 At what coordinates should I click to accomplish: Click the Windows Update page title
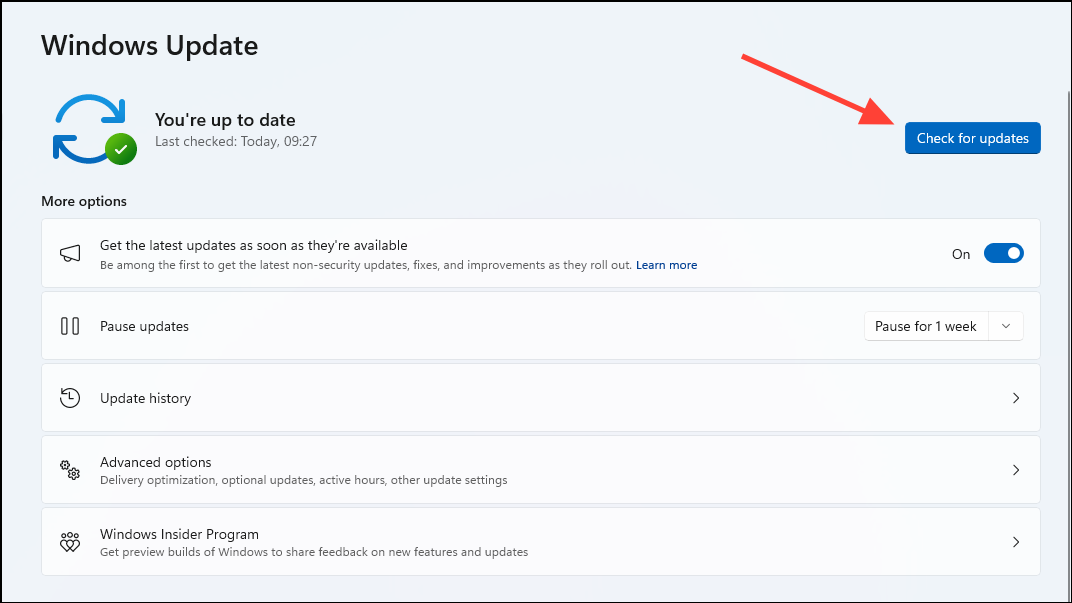coord(150,46)
